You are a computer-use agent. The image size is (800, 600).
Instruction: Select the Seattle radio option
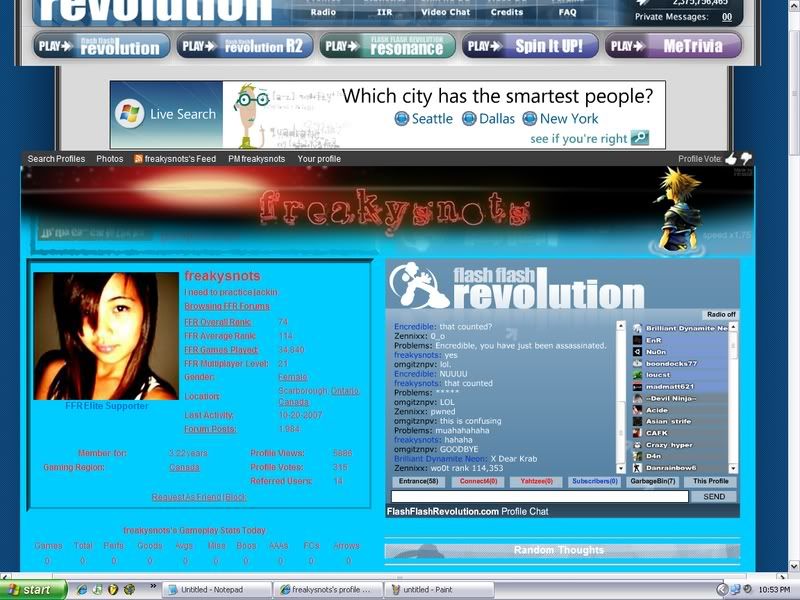coord(402,119)
